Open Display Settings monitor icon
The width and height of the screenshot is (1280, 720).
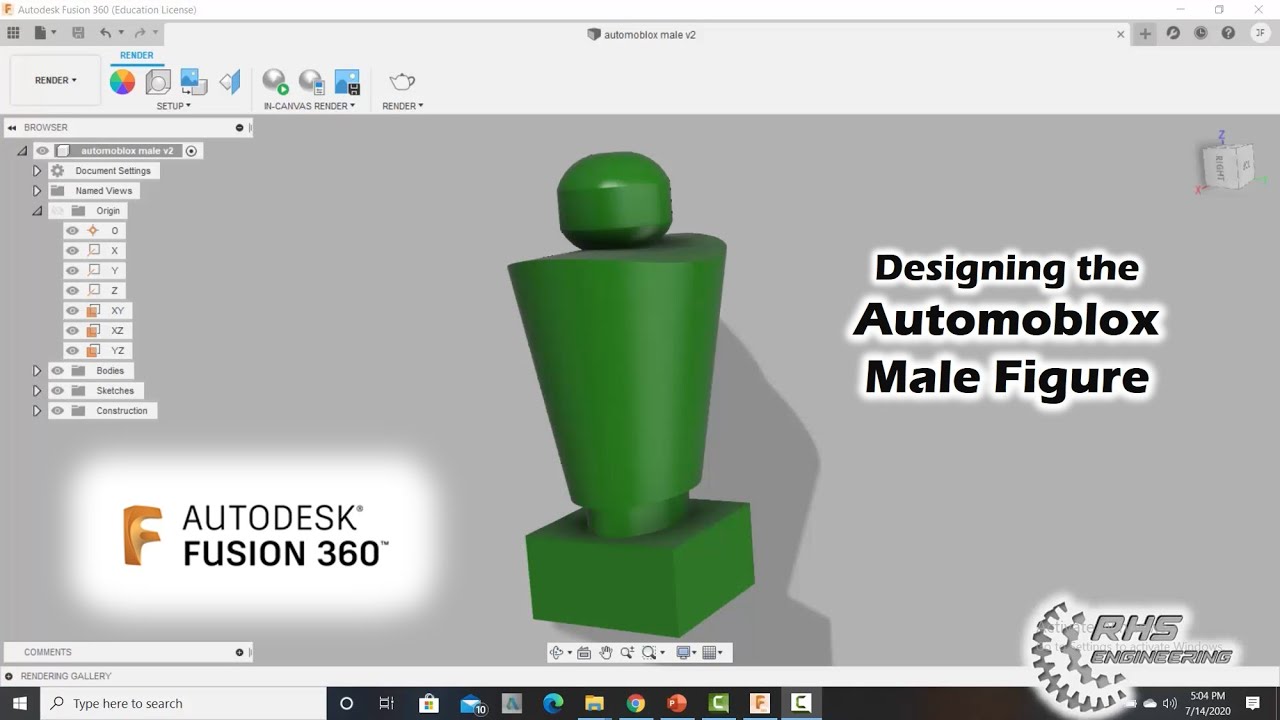click(x=683, y=653)
